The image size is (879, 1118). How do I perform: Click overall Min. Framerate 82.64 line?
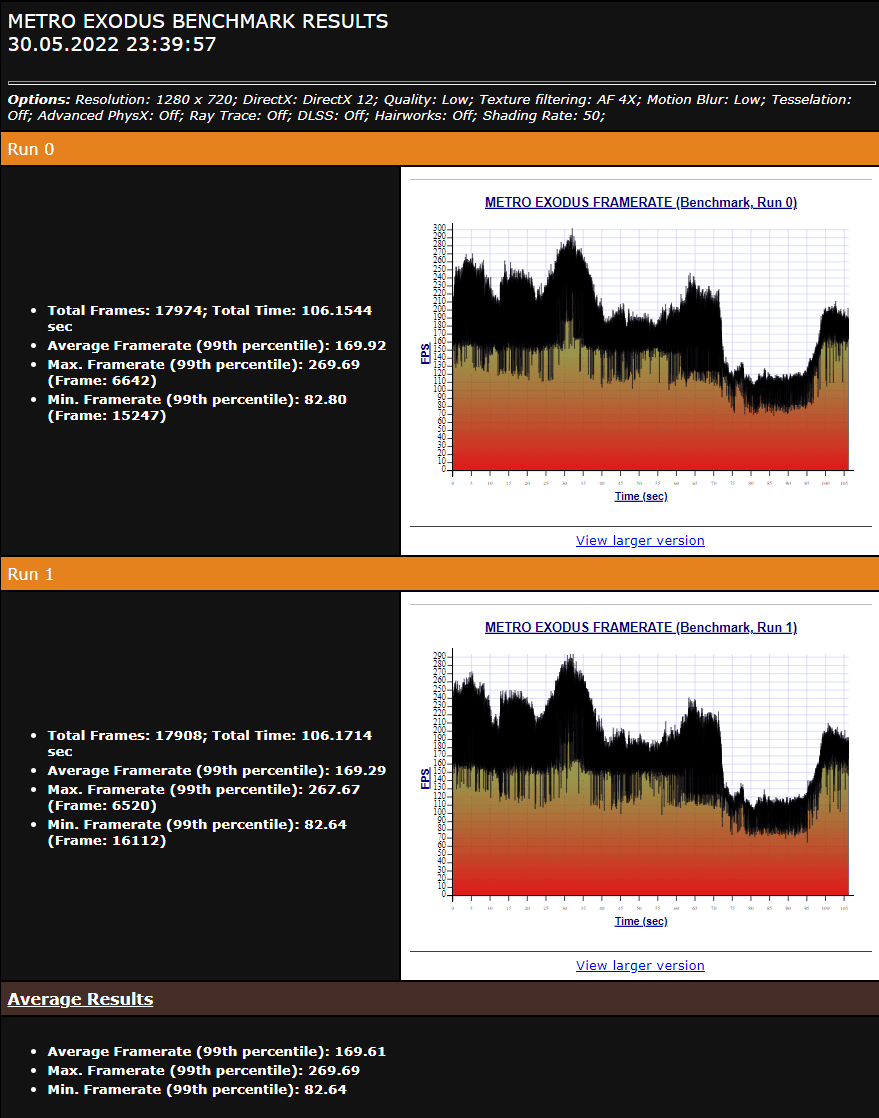(197, 1089)
